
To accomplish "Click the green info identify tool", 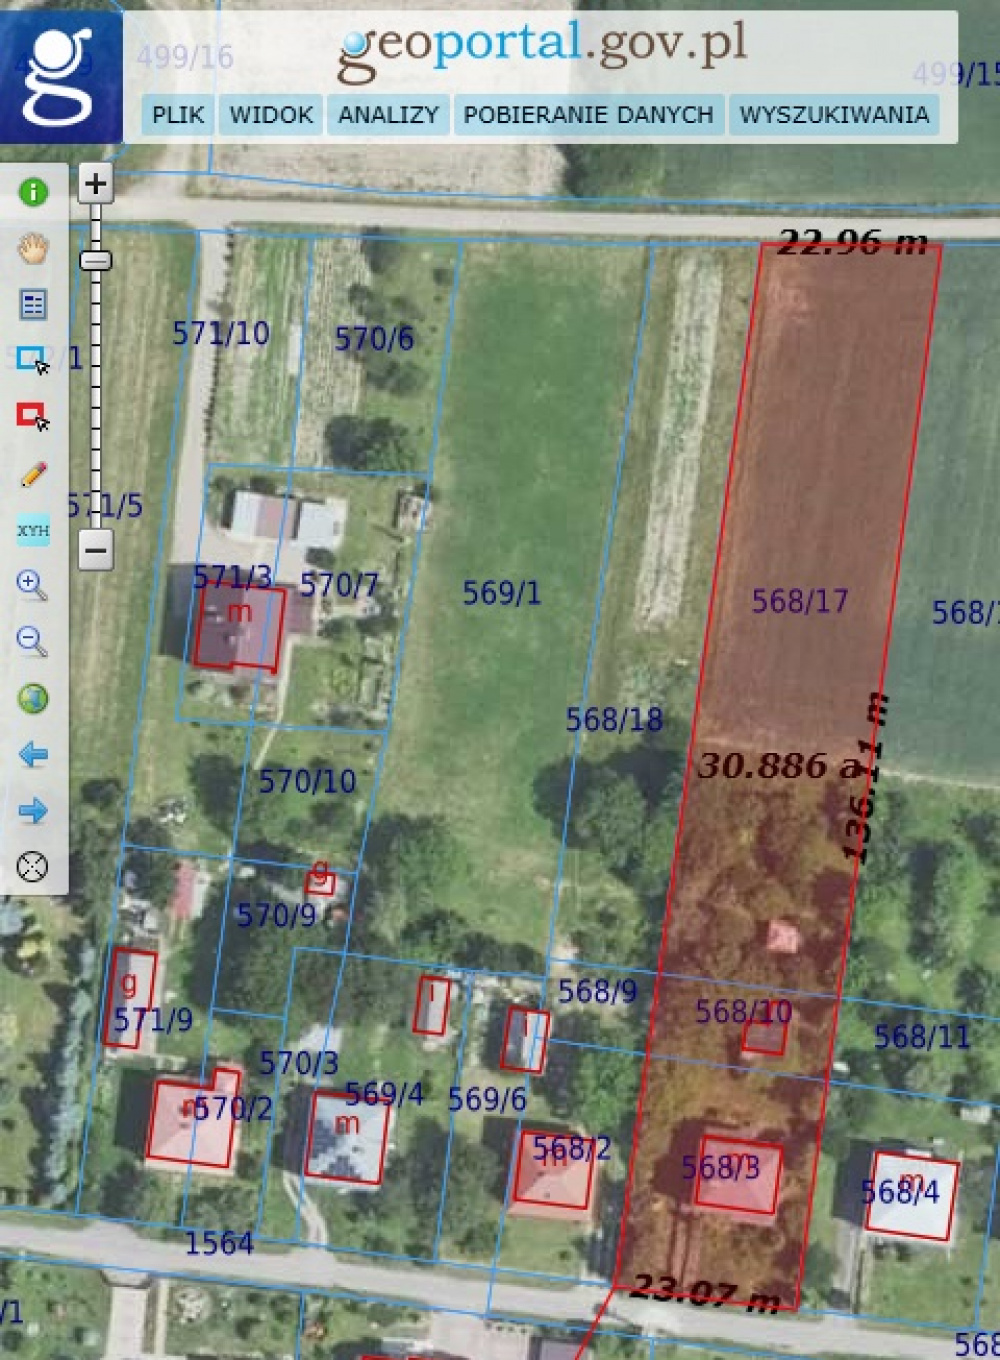I will pyautogui.click(x=33, y=191).
